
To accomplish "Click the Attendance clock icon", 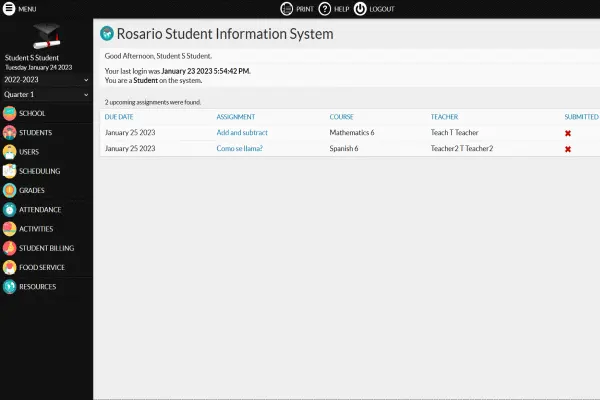I will pos(9,210).
